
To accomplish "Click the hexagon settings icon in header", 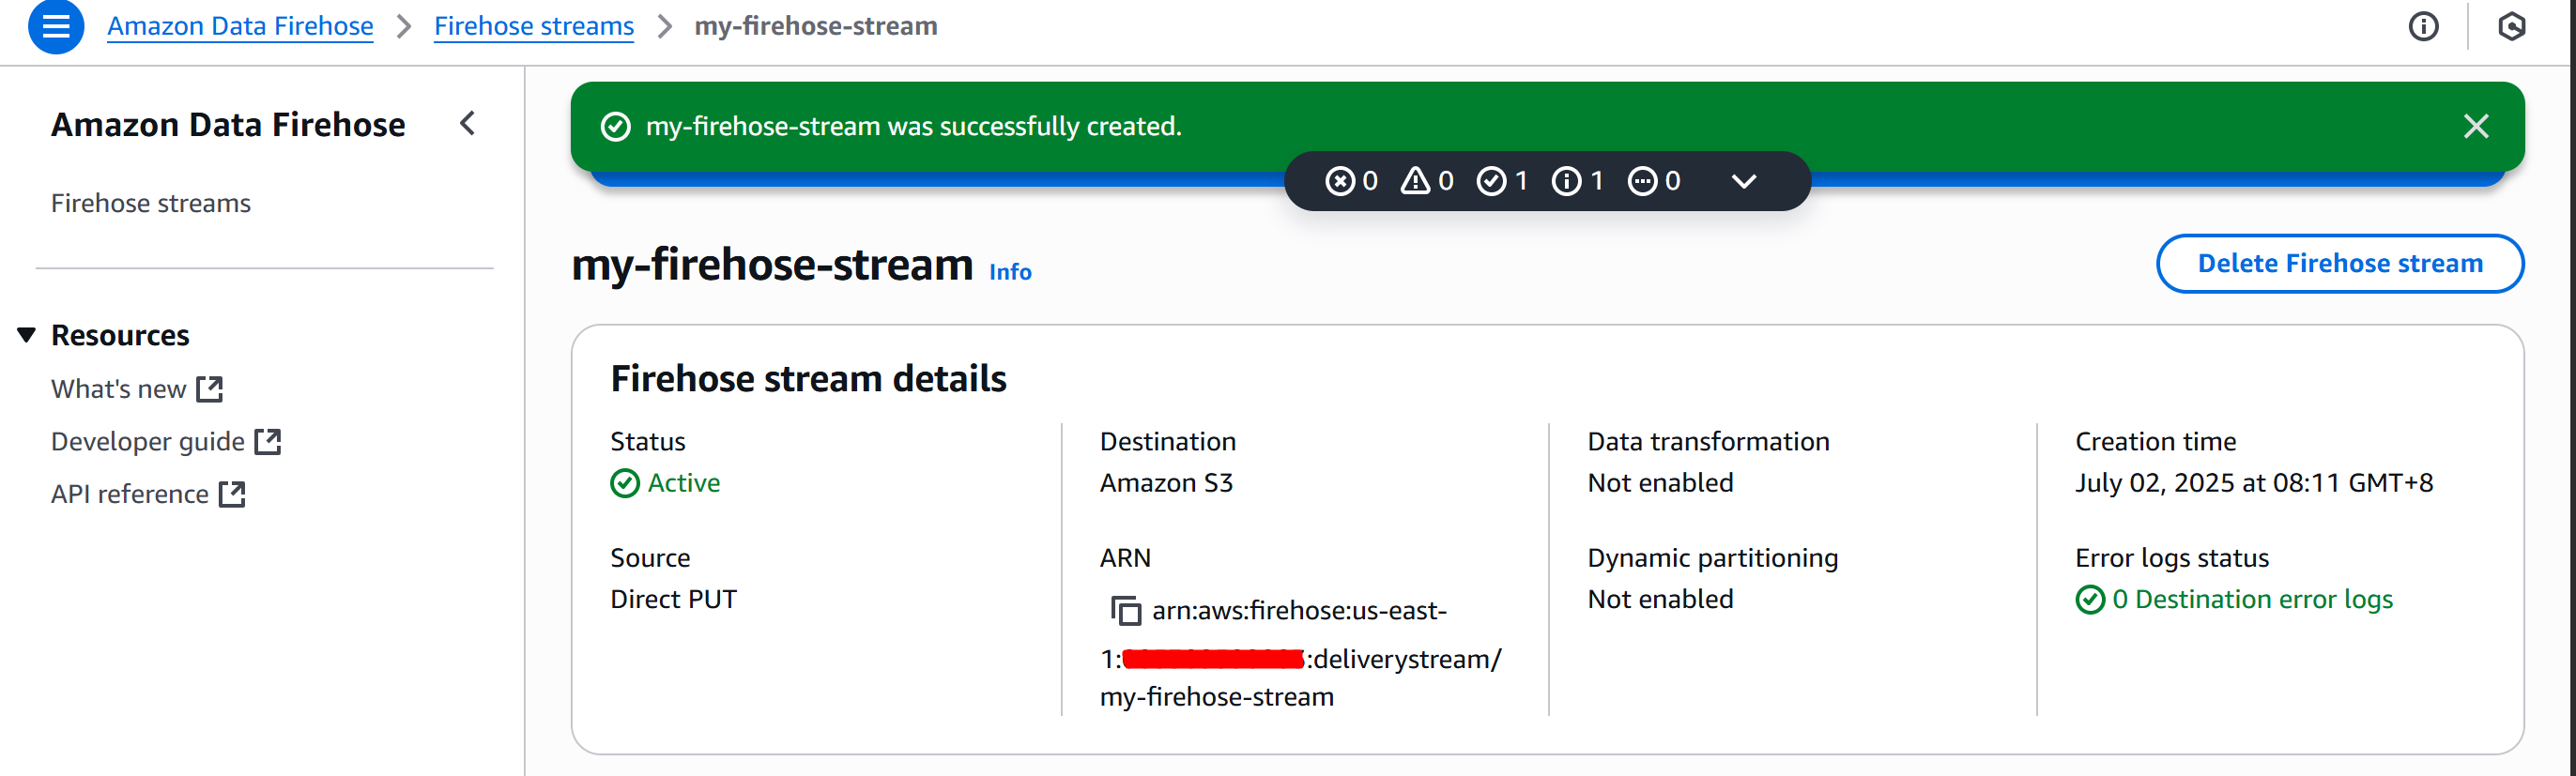I will (x=2511, y=27).
